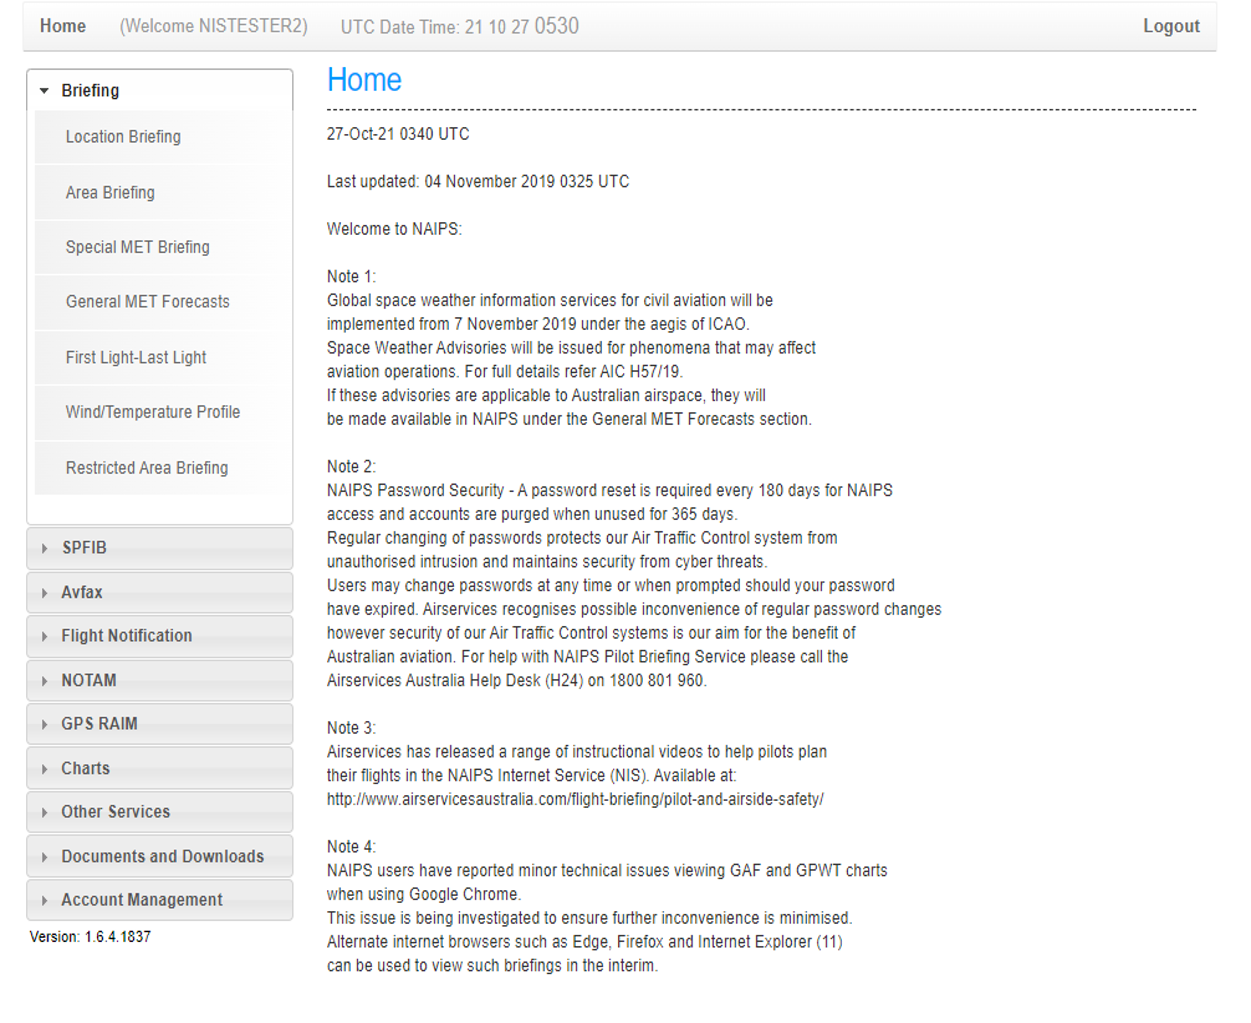Select the Account Management label
This screenshot has height=1023, width=1251.
(x=142, y=900)
